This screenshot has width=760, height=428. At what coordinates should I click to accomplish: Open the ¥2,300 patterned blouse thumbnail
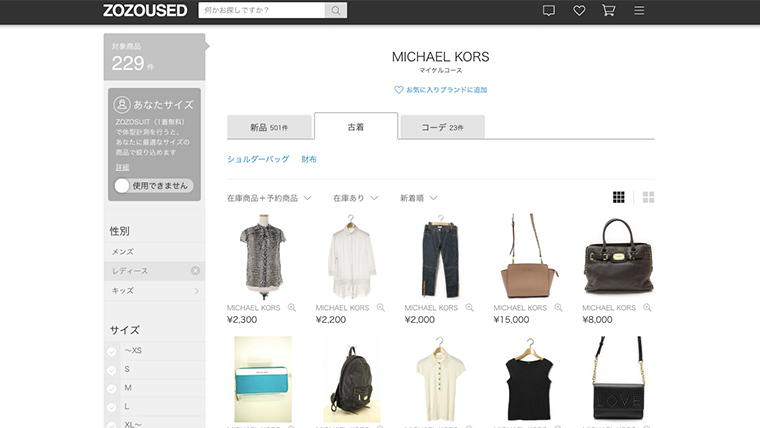click(x=263, y=257)
